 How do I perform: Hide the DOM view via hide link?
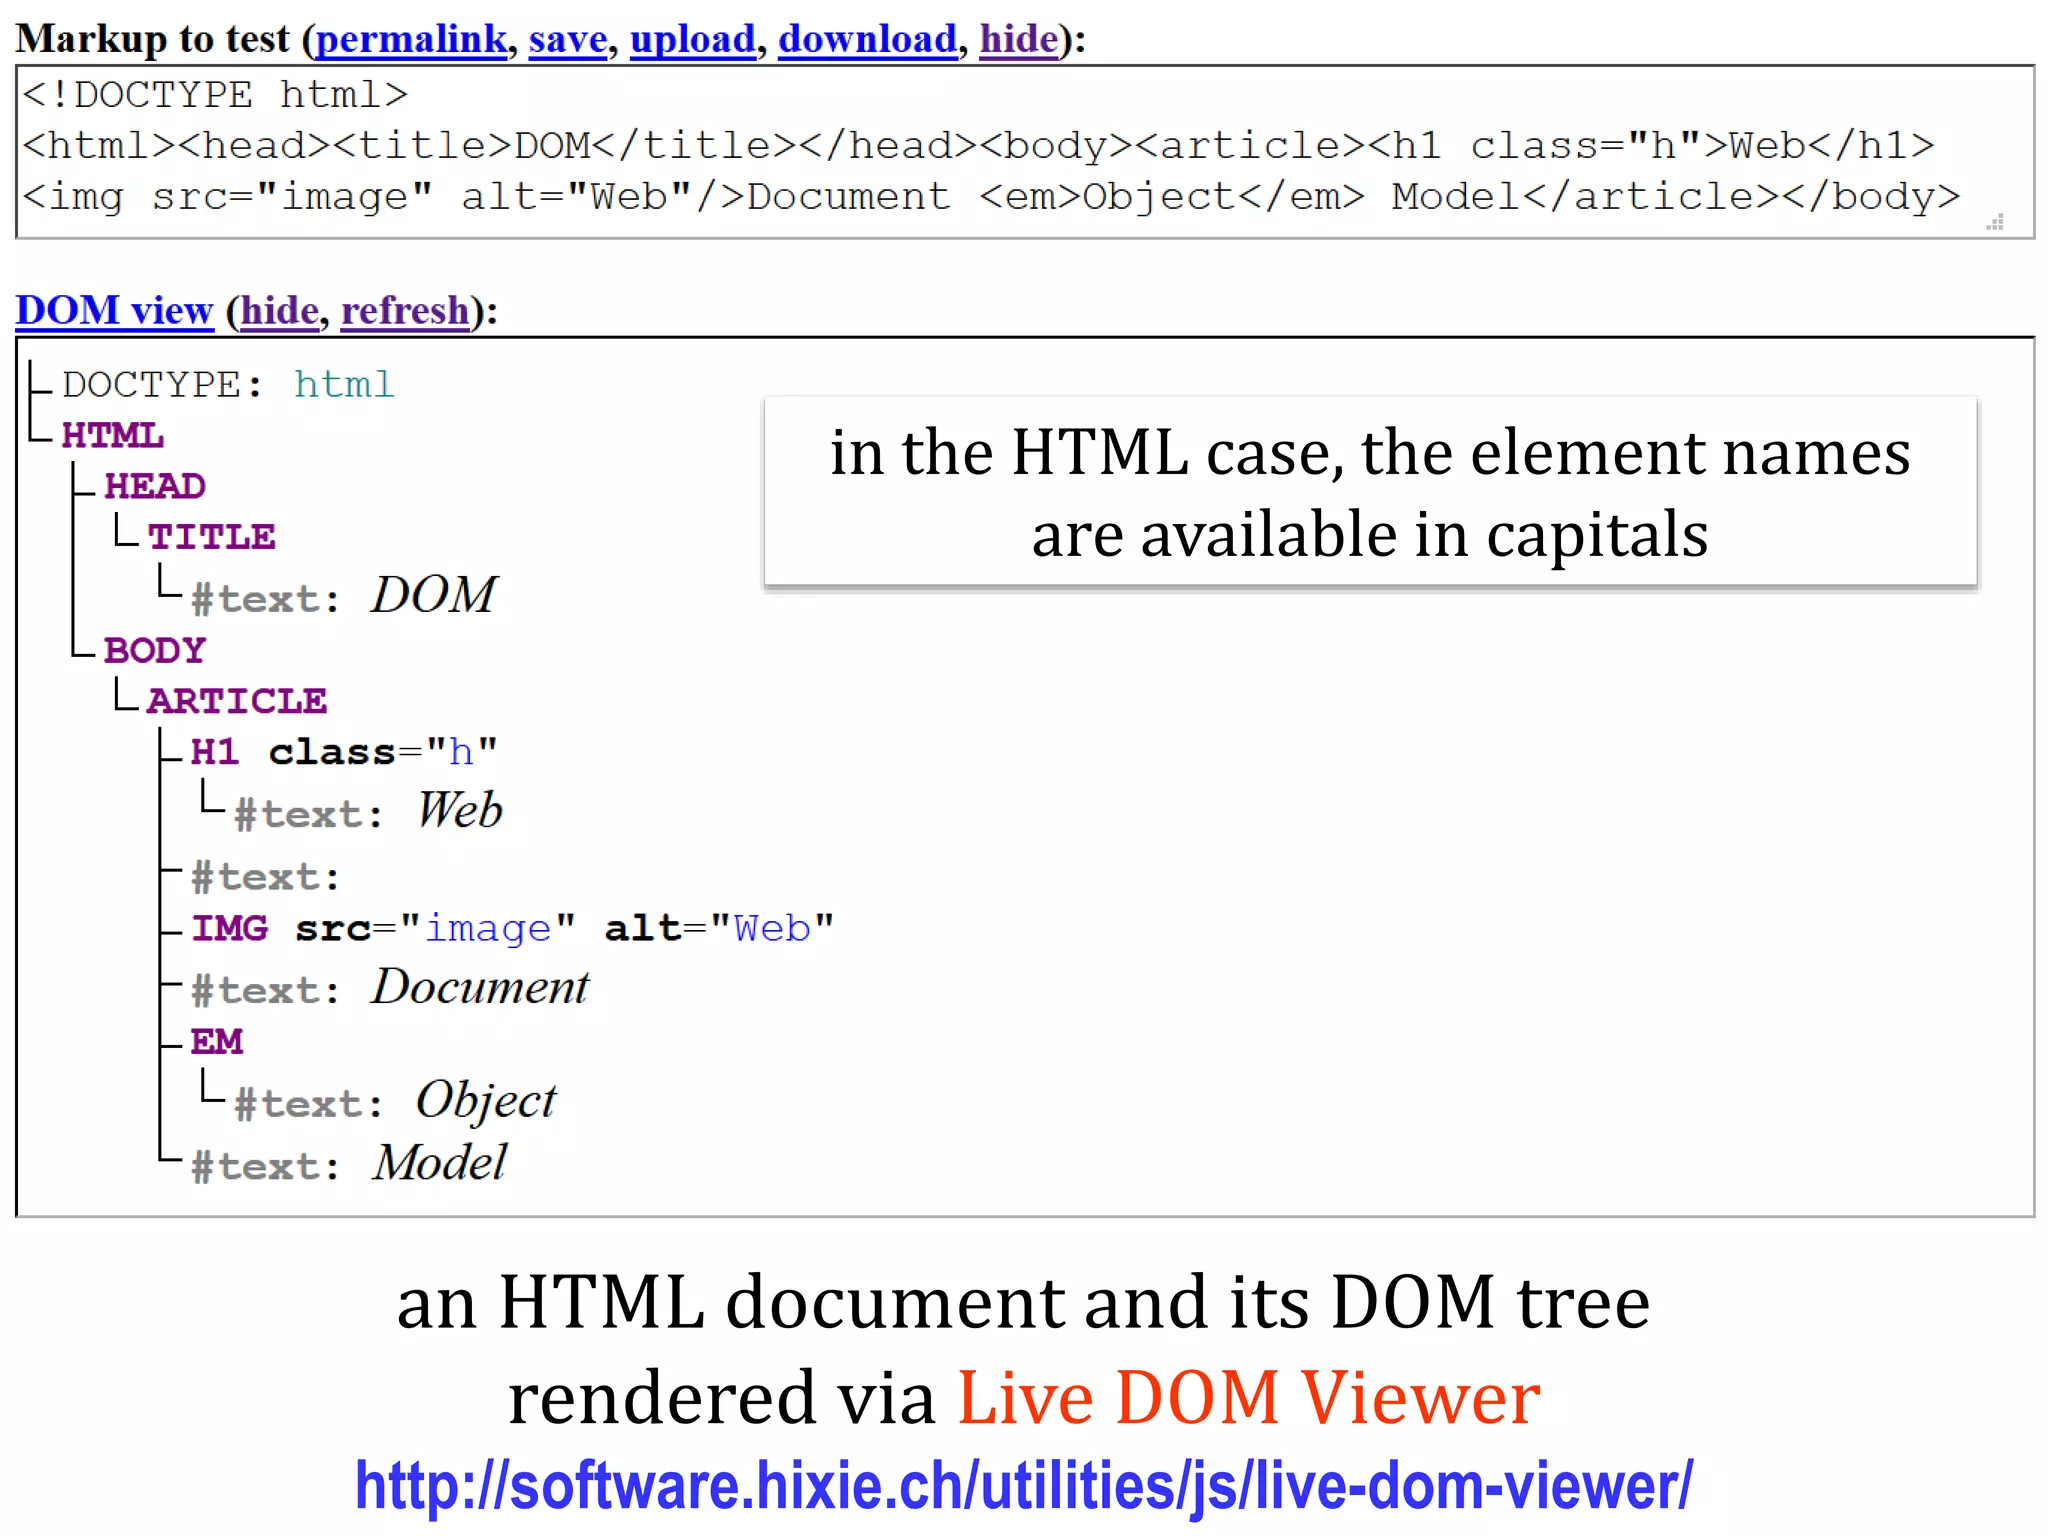(x=279, y=311)
